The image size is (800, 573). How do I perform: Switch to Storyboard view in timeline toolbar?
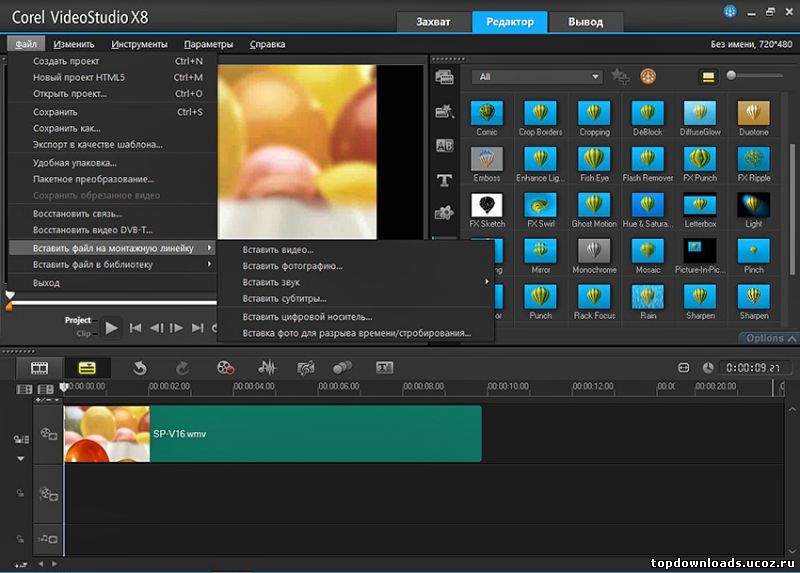(x=39, y=367)
